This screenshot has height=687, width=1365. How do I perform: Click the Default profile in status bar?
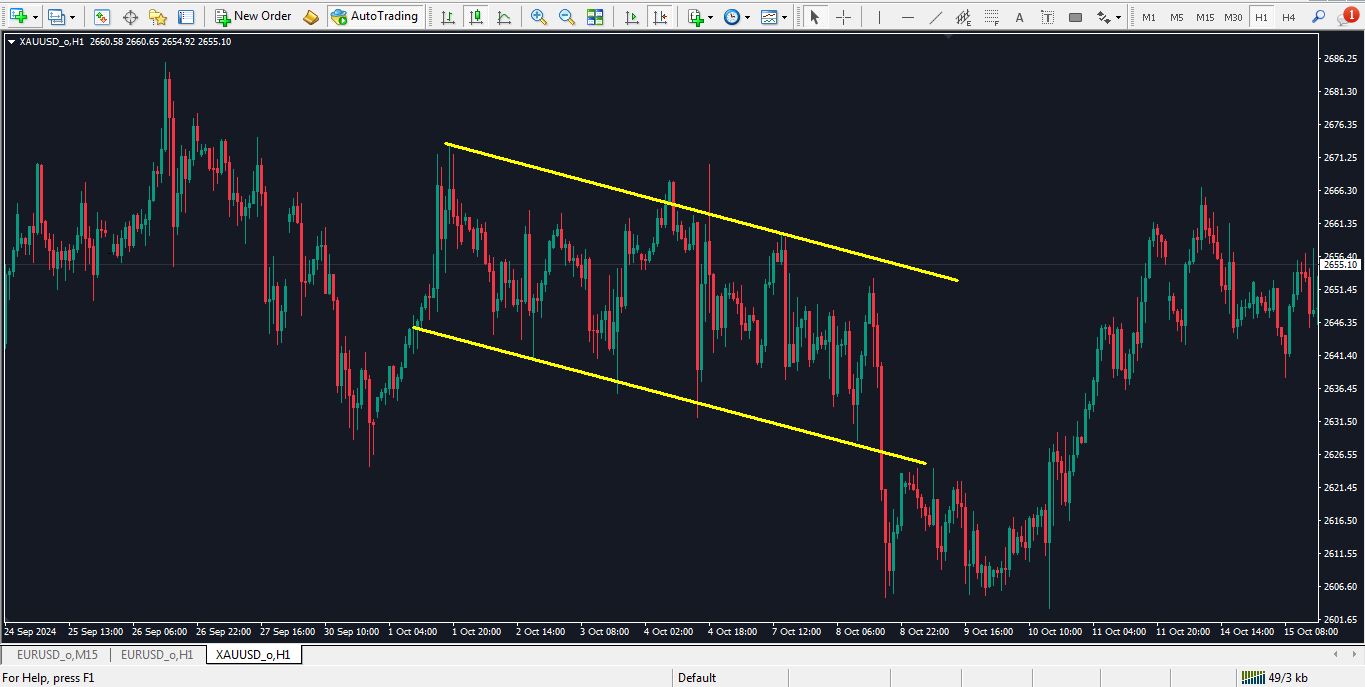[x=697, y=678]
